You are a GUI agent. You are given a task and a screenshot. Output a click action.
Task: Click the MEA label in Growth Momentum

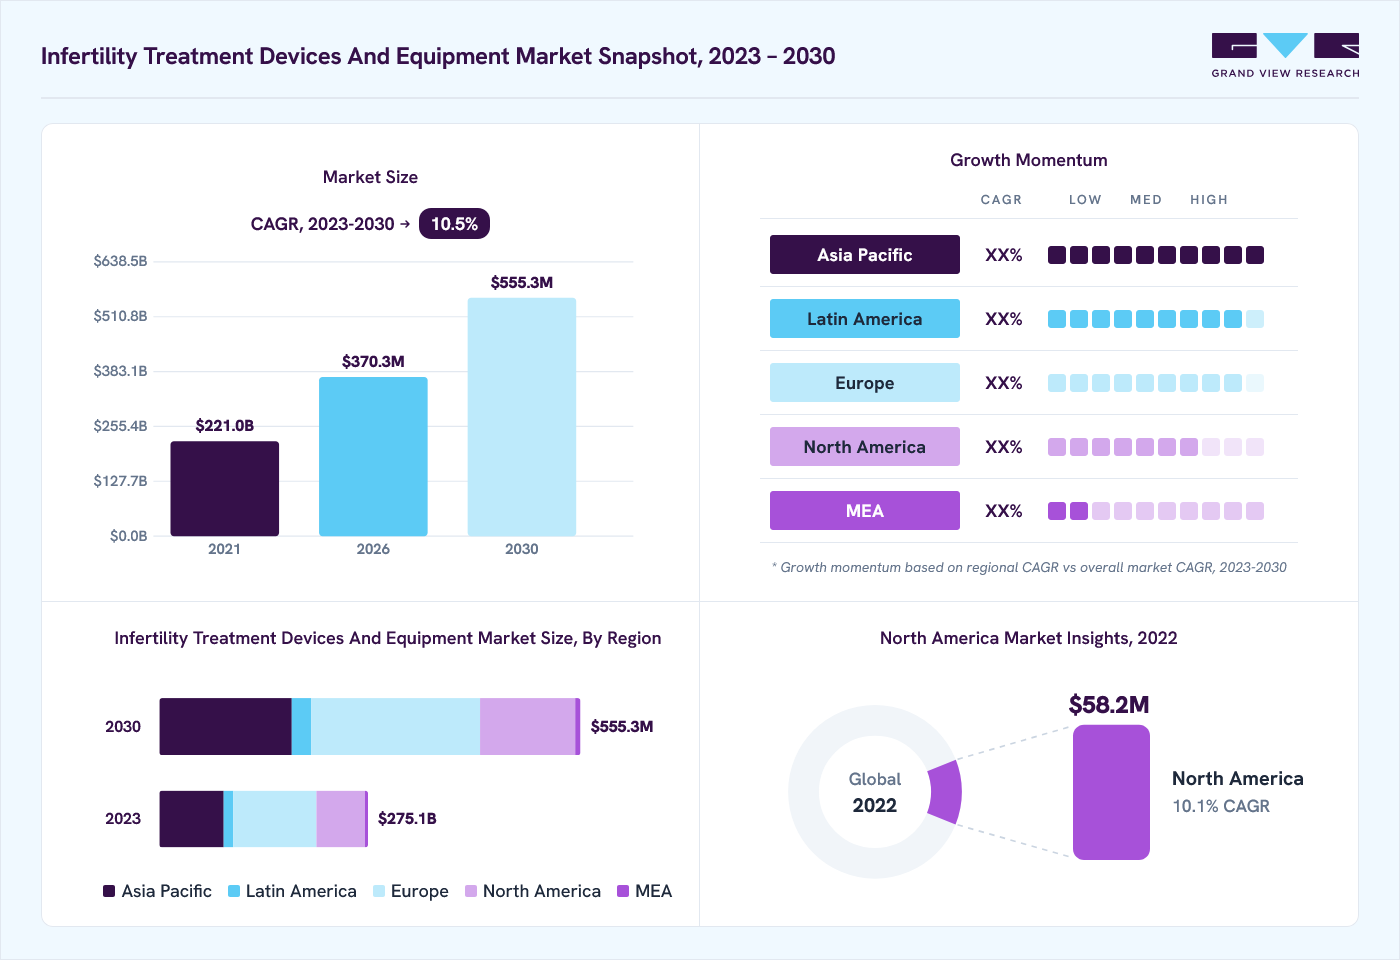click(865, 511)
